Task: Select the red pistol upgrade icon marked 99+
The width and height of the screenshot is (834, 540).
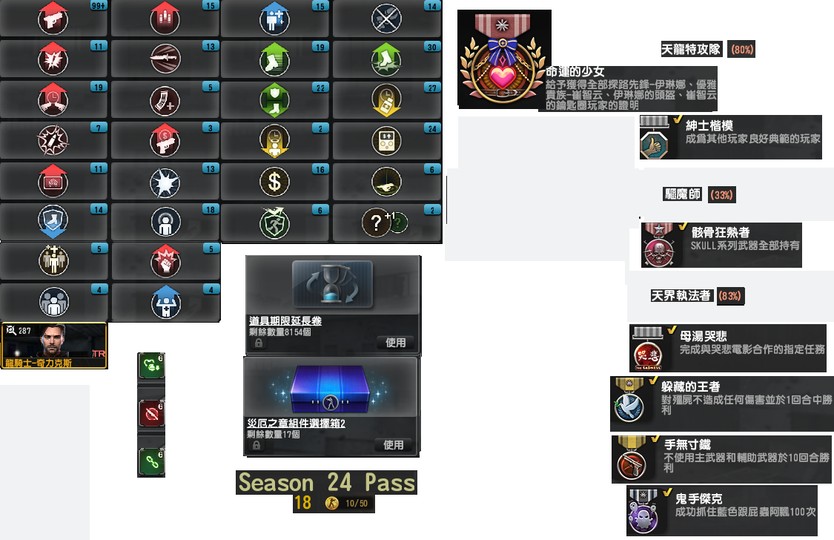Action: [53, 18]
